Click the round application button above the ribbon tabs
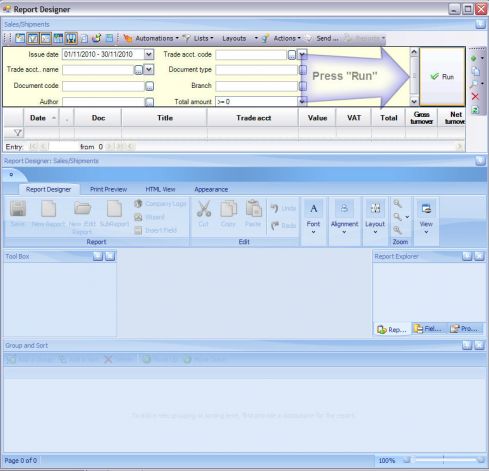 point(11,174)
